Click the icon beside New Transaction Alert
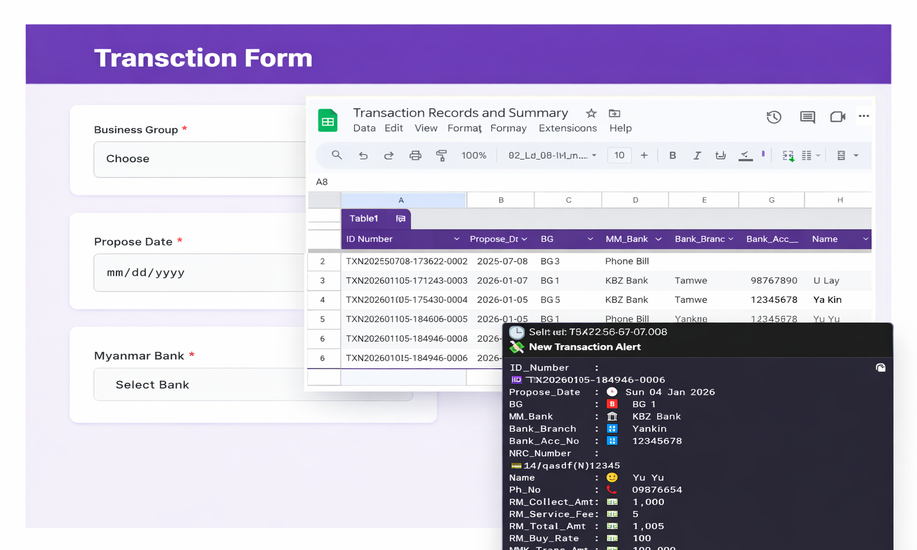 (516, 347)
